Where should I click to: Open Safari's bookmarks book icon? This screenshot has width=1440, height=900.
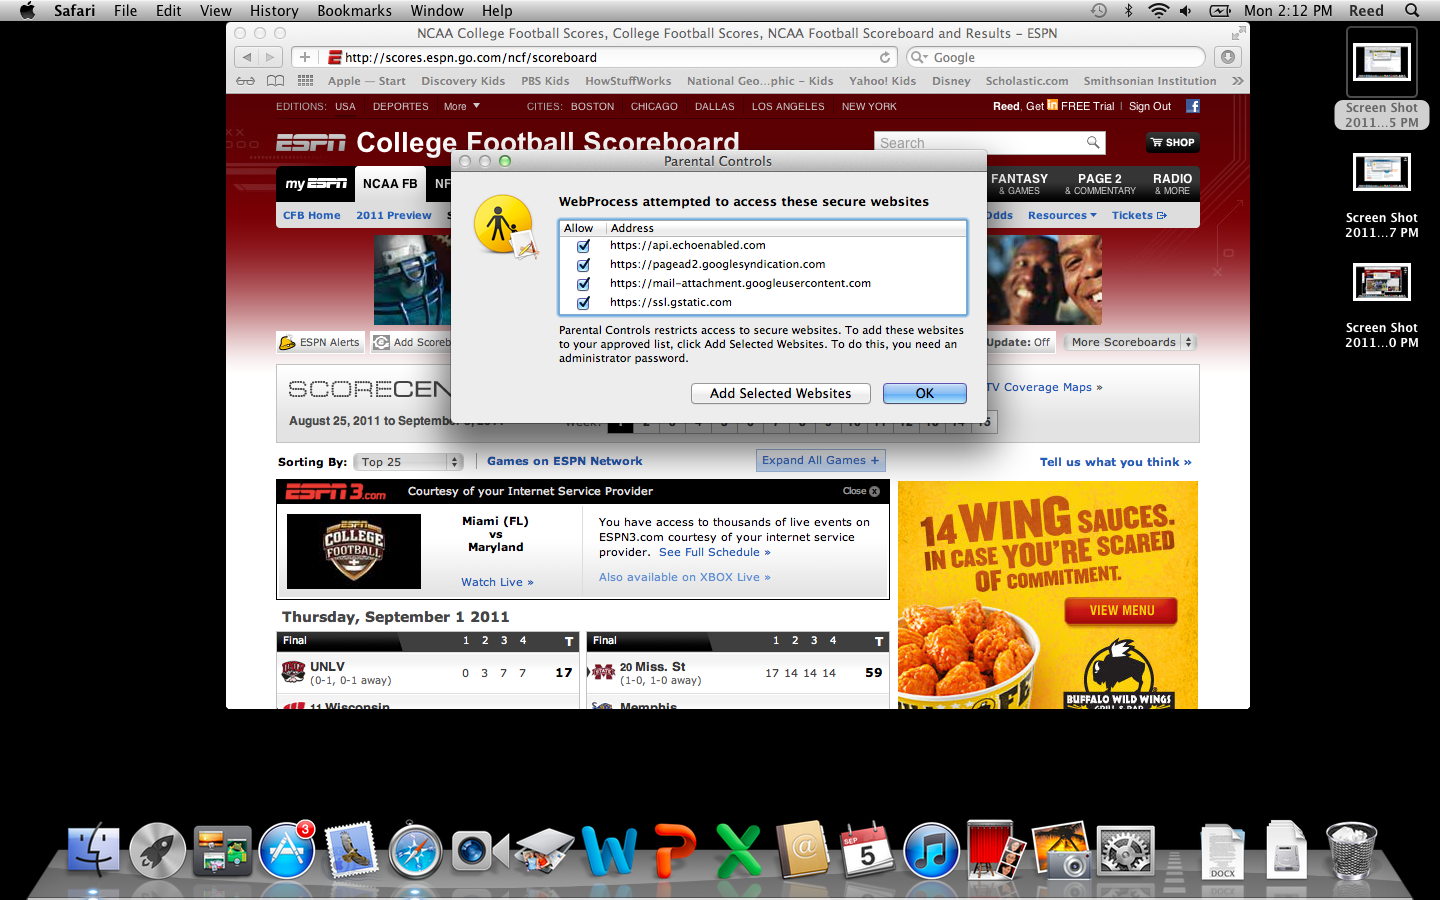276,81
